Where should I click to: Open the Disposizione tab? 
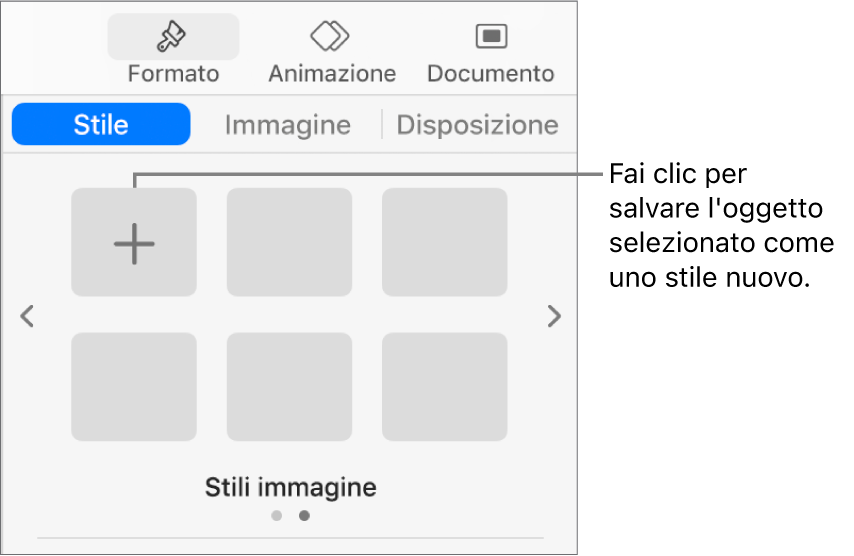(x=477, y=125)
